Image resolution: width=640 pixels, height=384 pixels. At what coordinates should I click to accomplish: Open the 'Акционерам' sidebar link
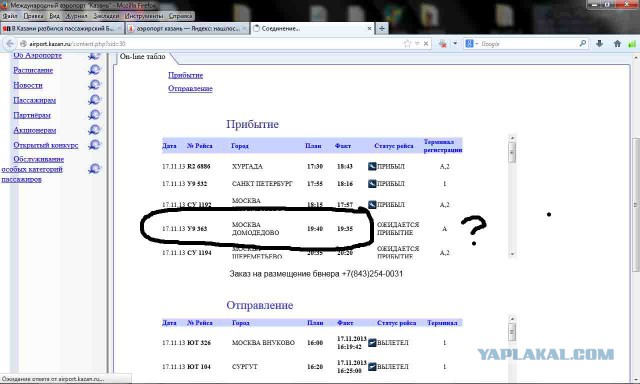tap(35, 131)
